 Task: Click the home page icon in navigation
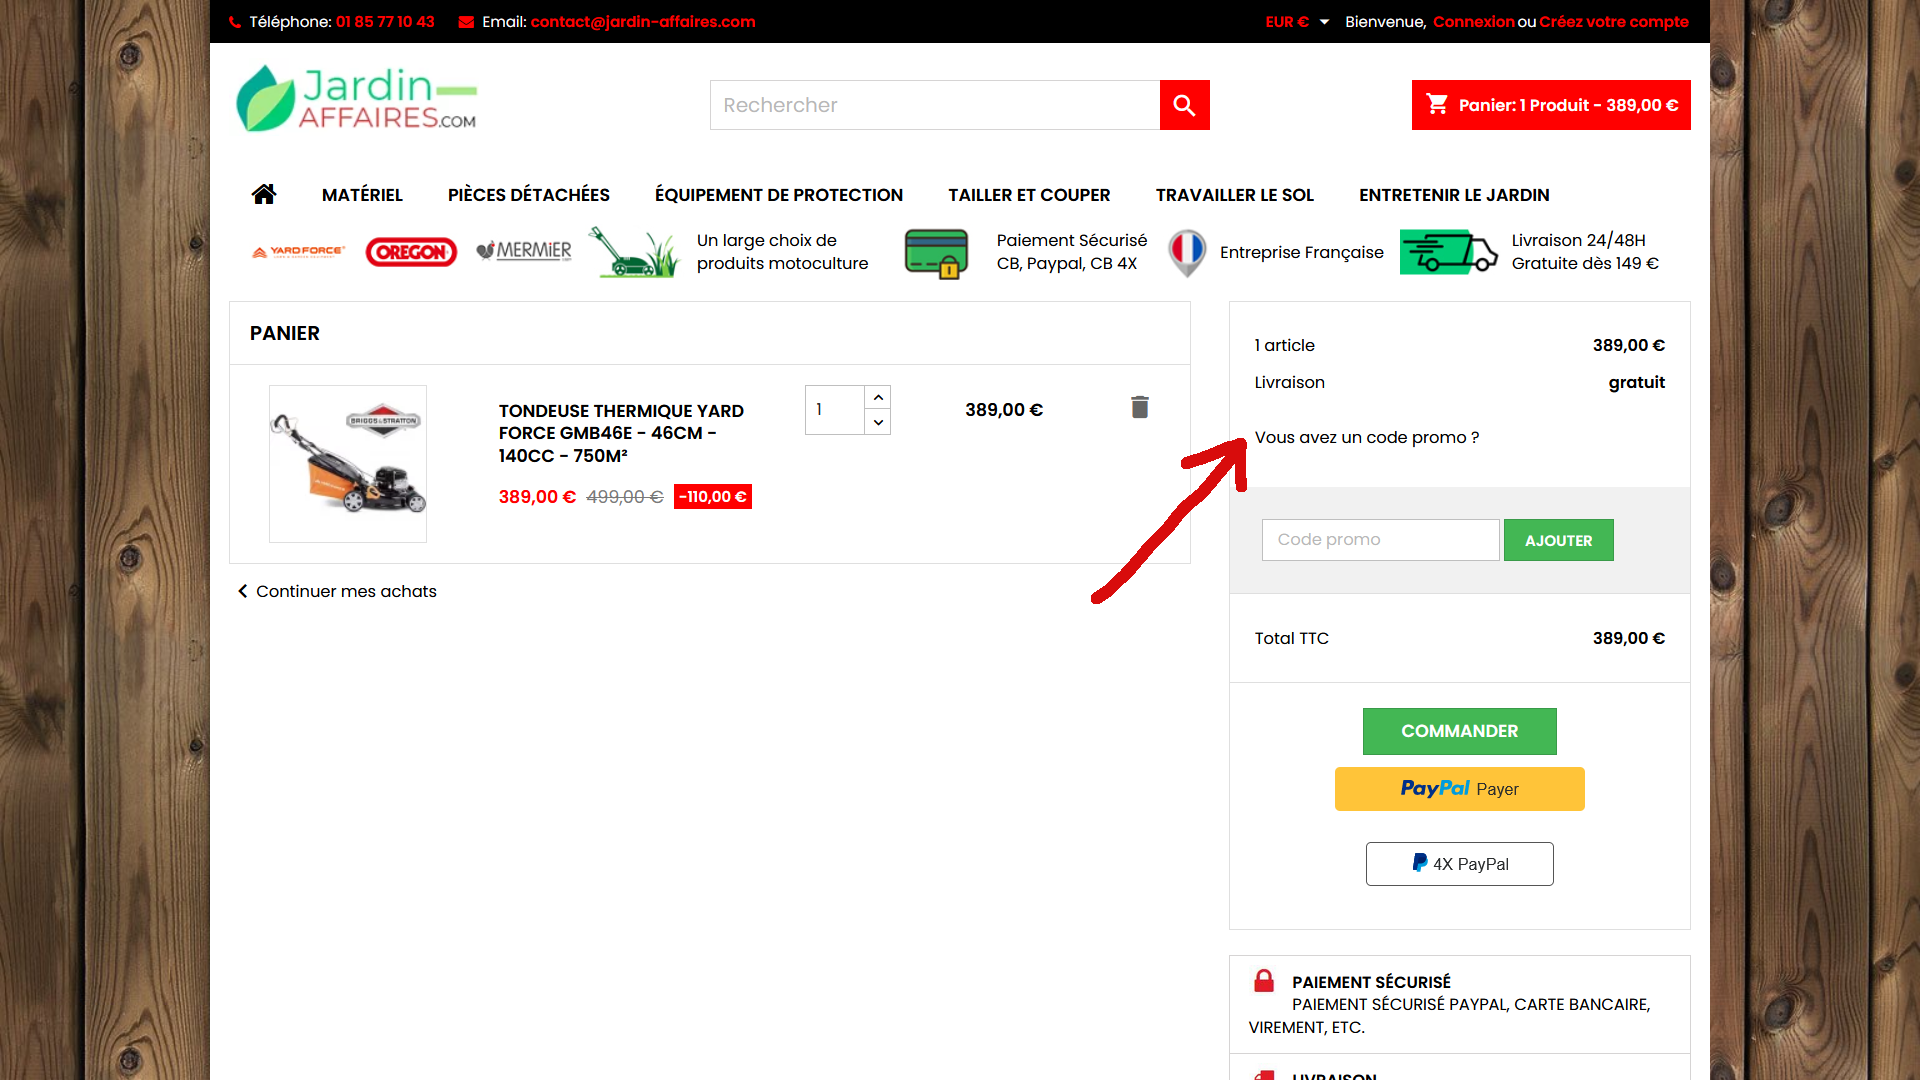click(262, 194)
